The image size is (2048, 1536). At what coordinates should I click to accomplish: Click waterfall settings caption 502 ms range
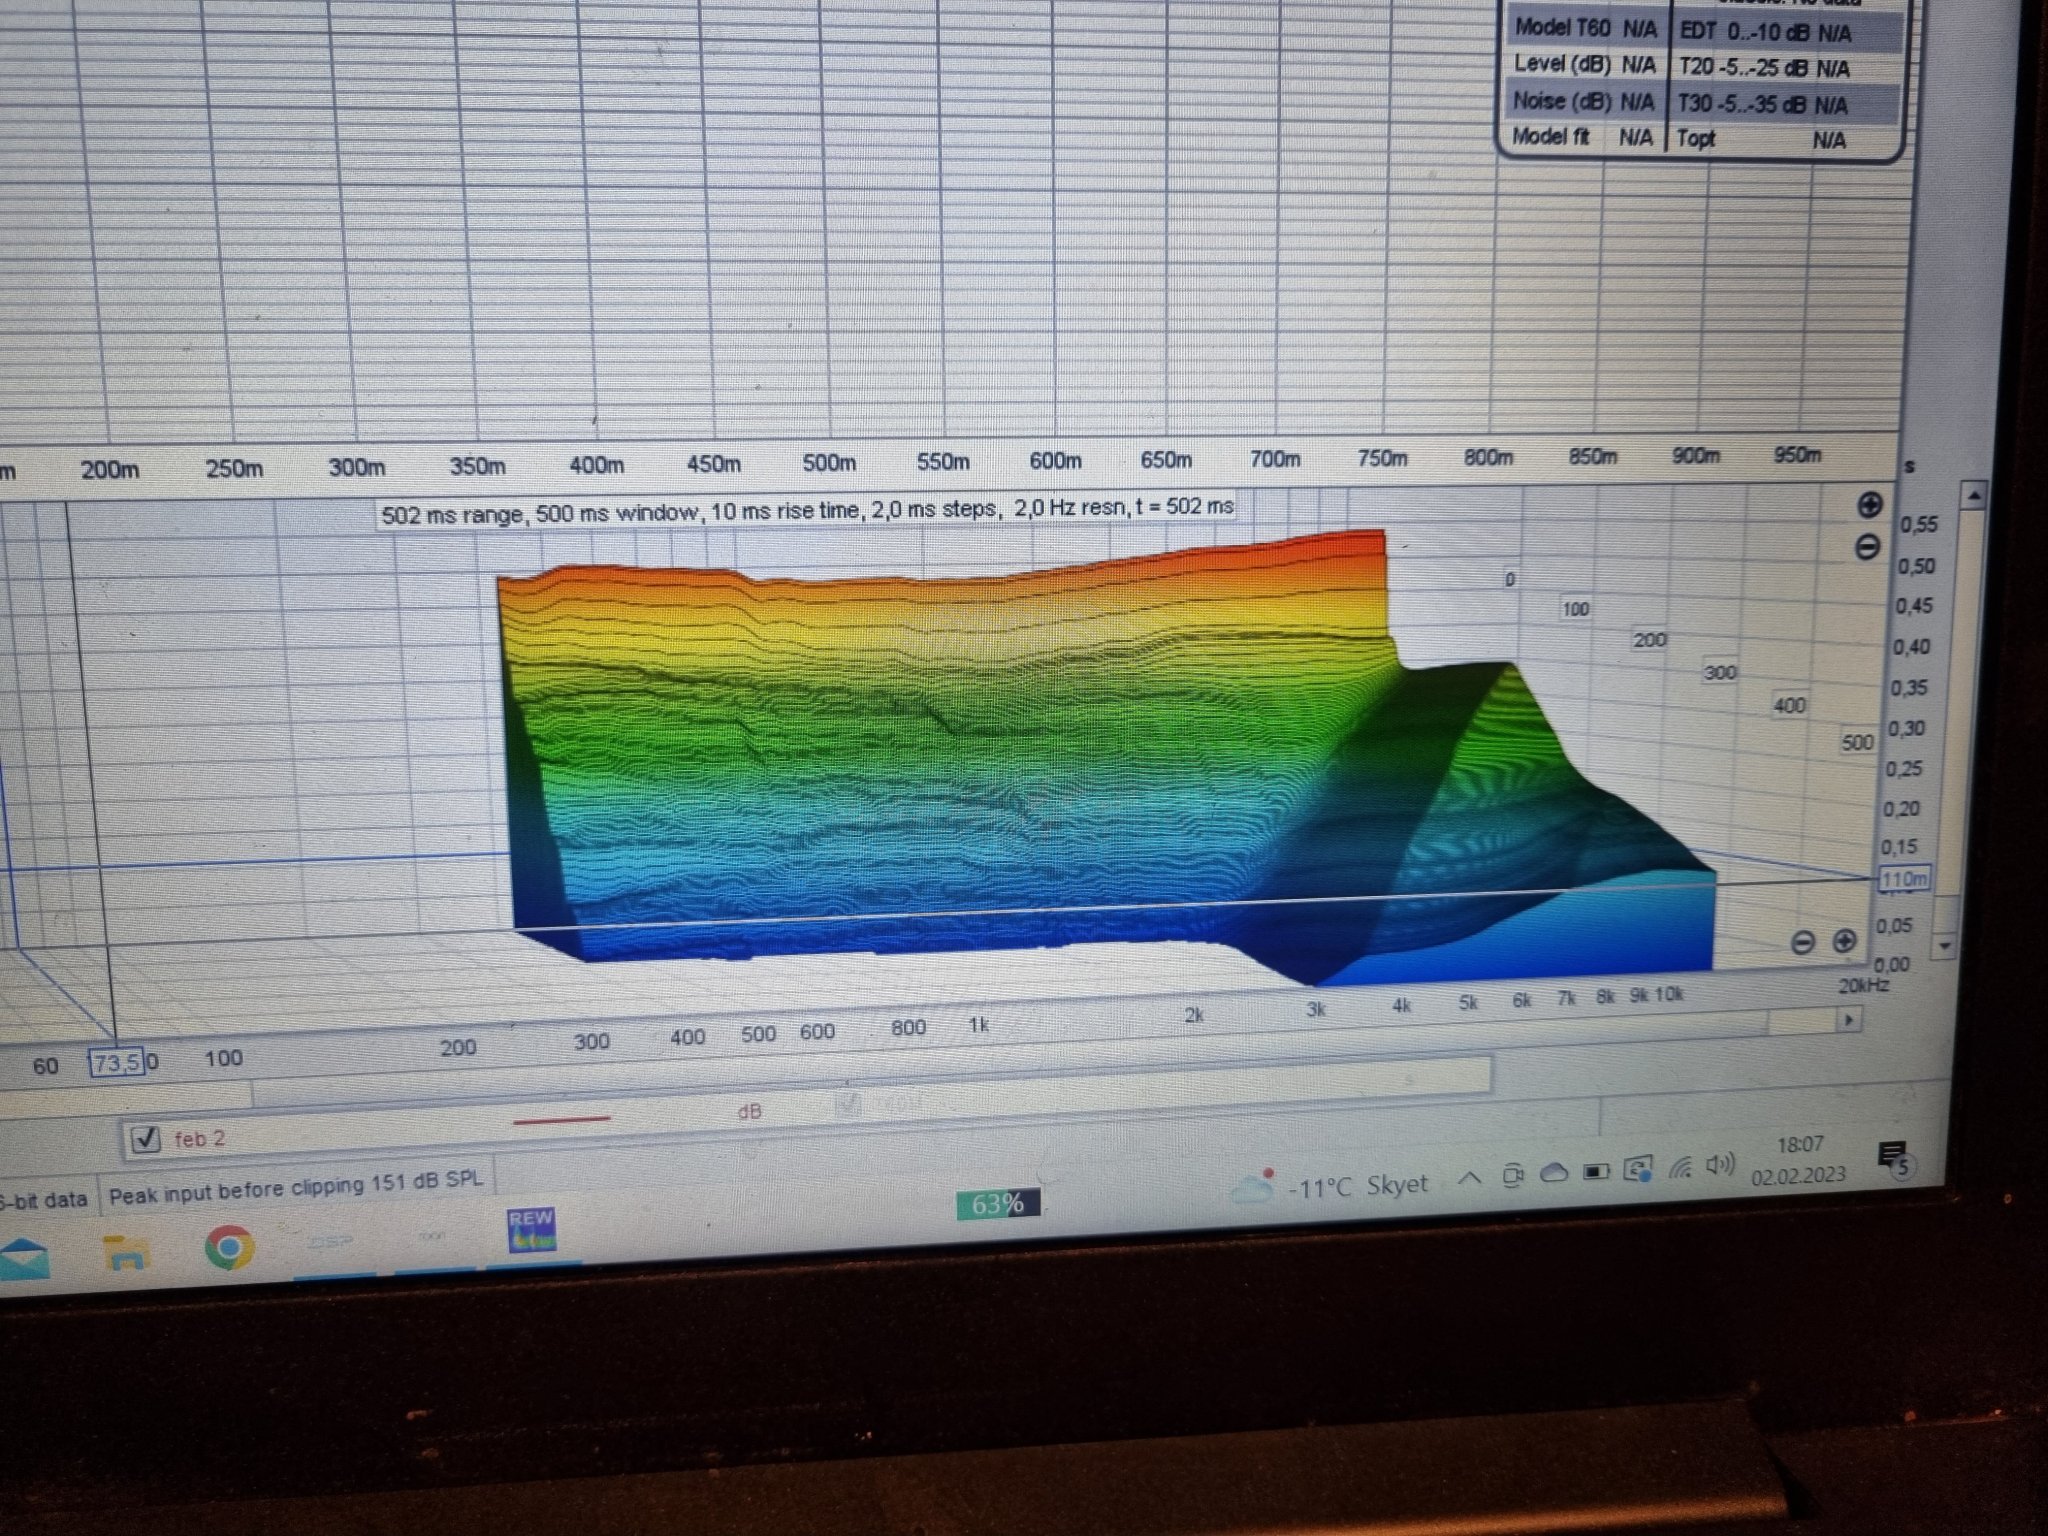click(x=806, y=511)
